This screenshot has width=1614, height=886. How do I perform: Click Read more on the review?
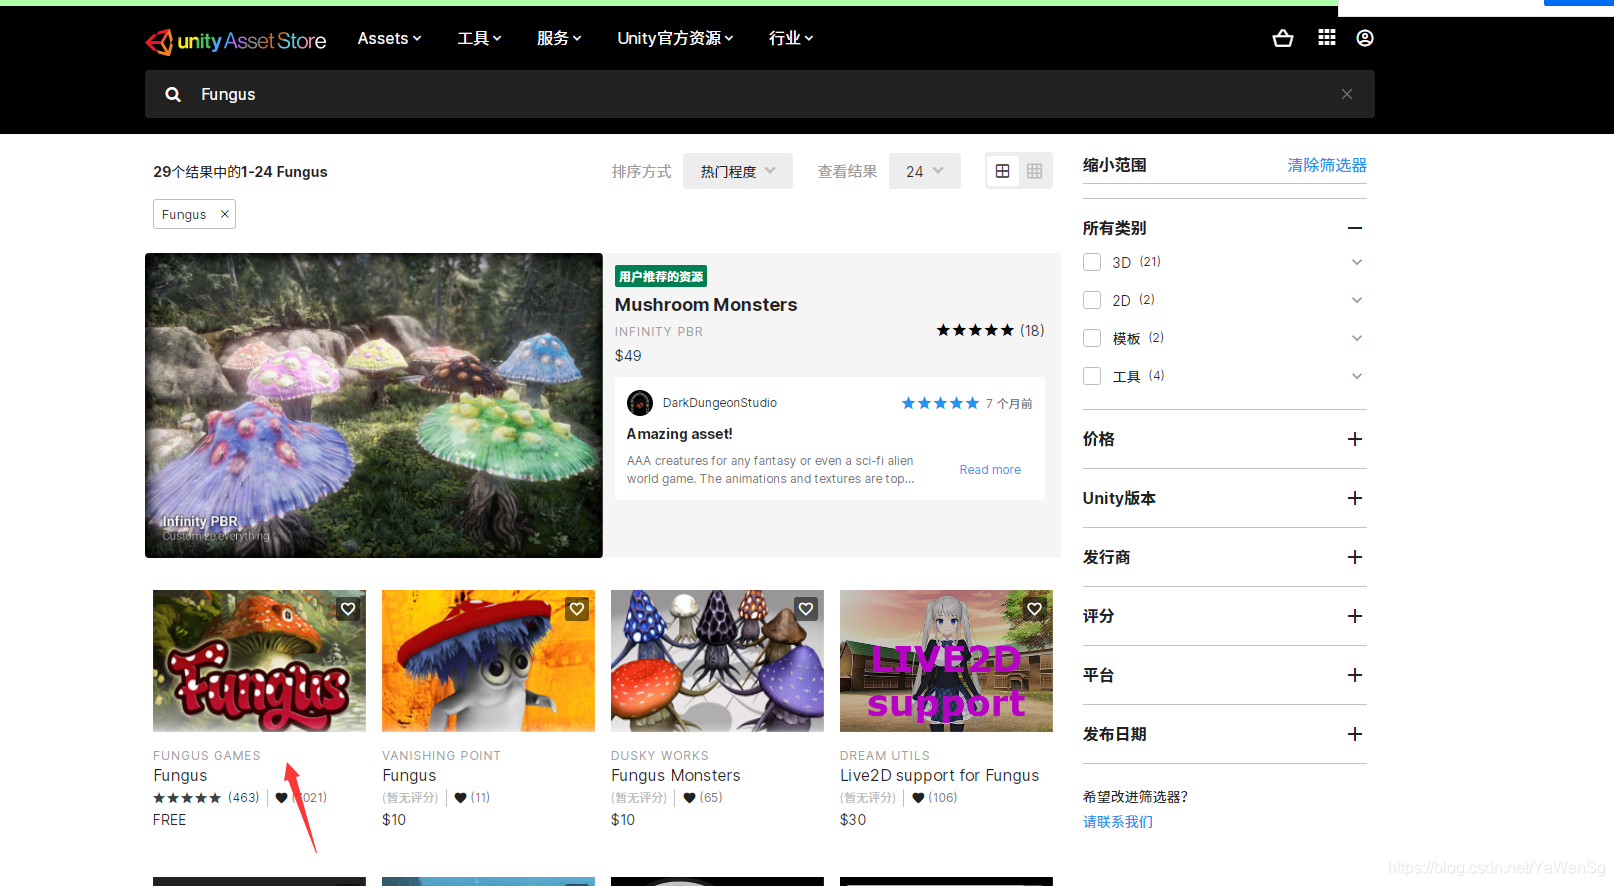coord(990,470)
